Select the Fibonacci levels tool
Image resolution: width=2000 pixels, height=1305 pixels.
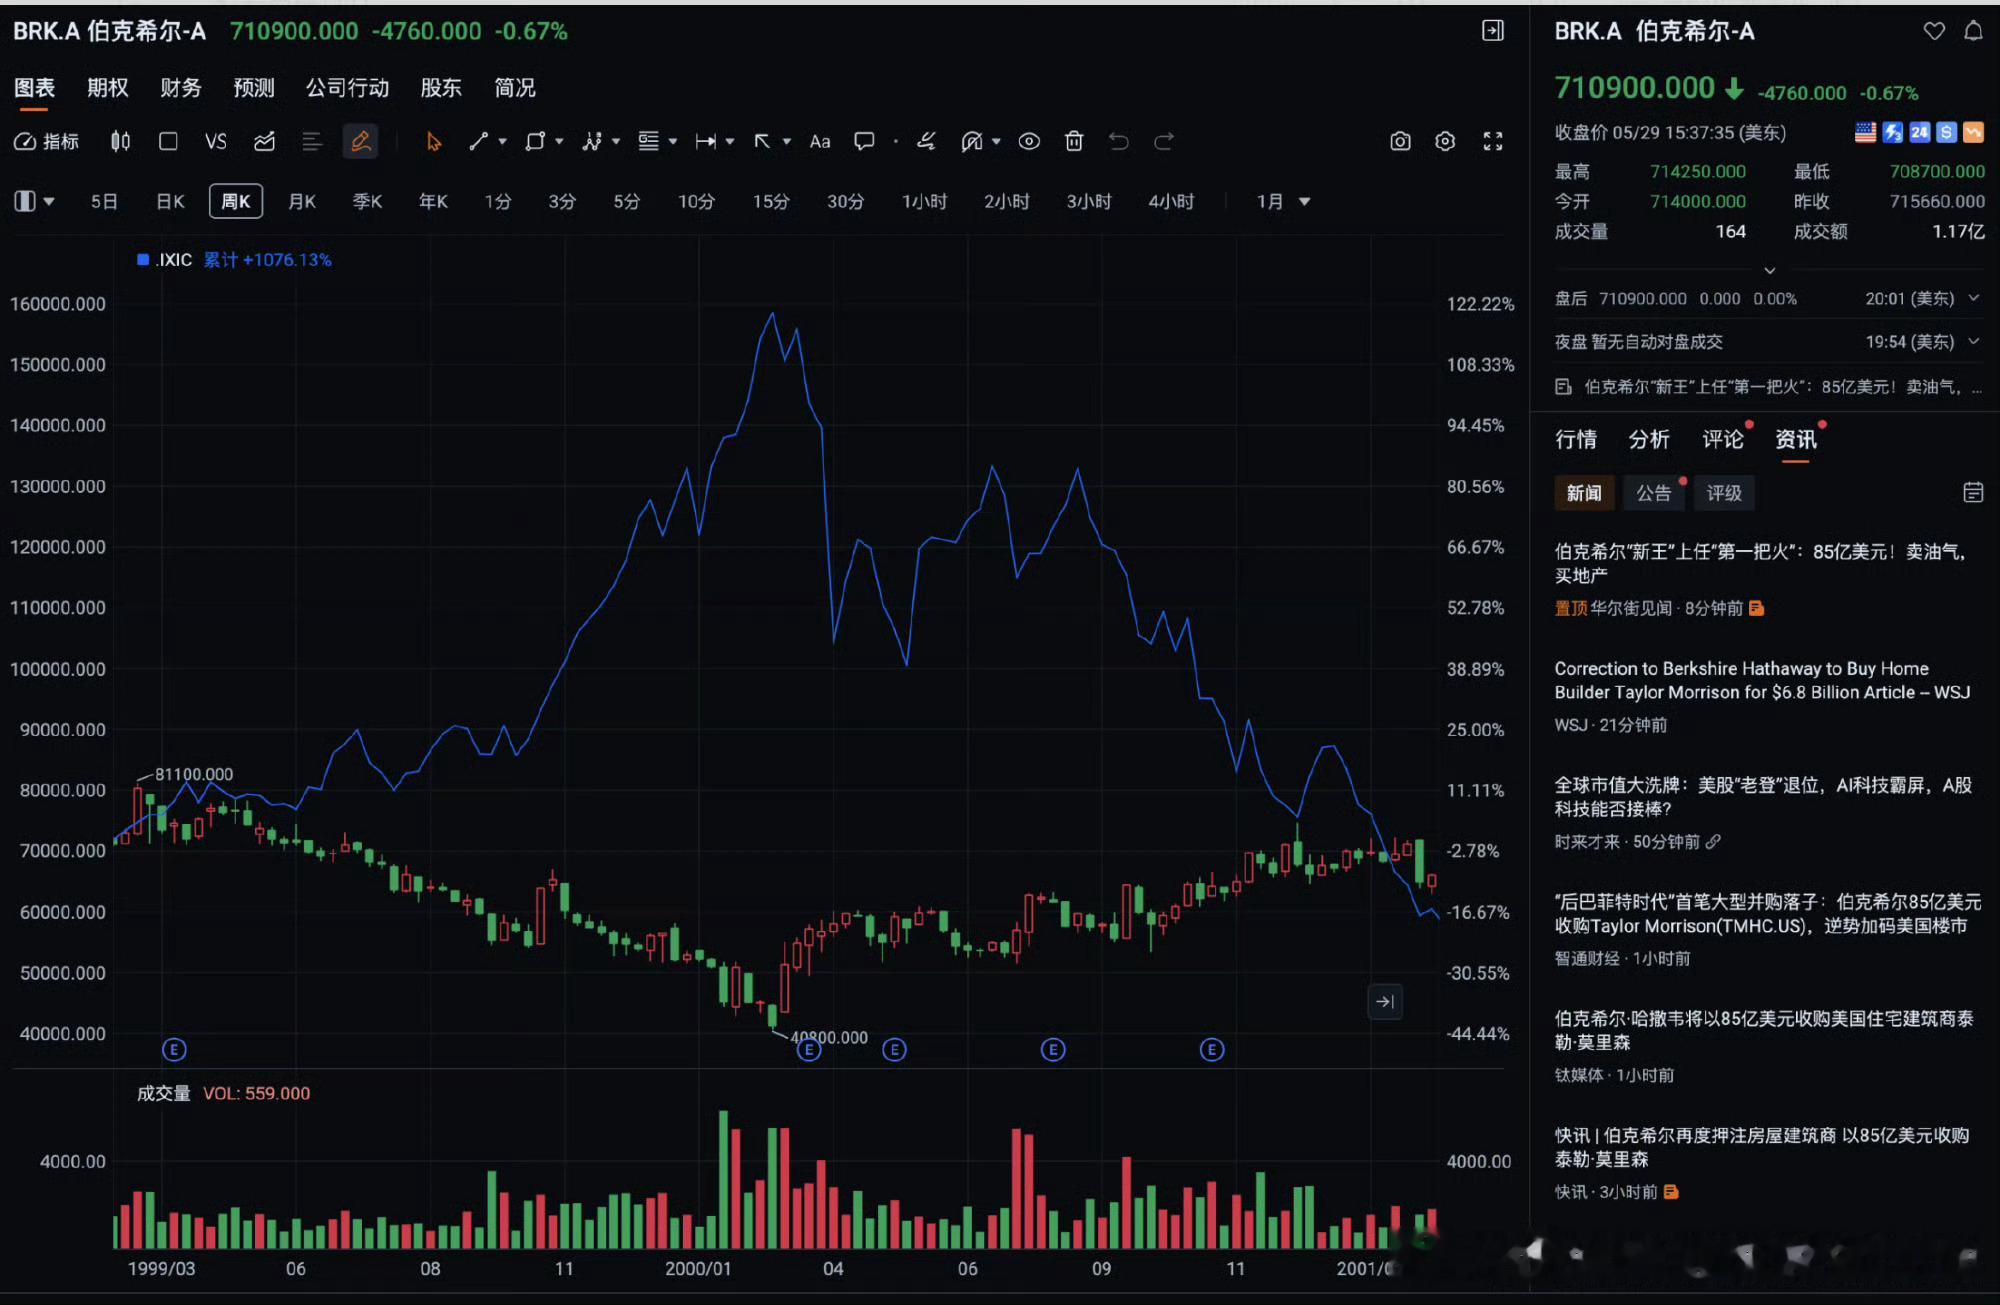click(648, 141)
